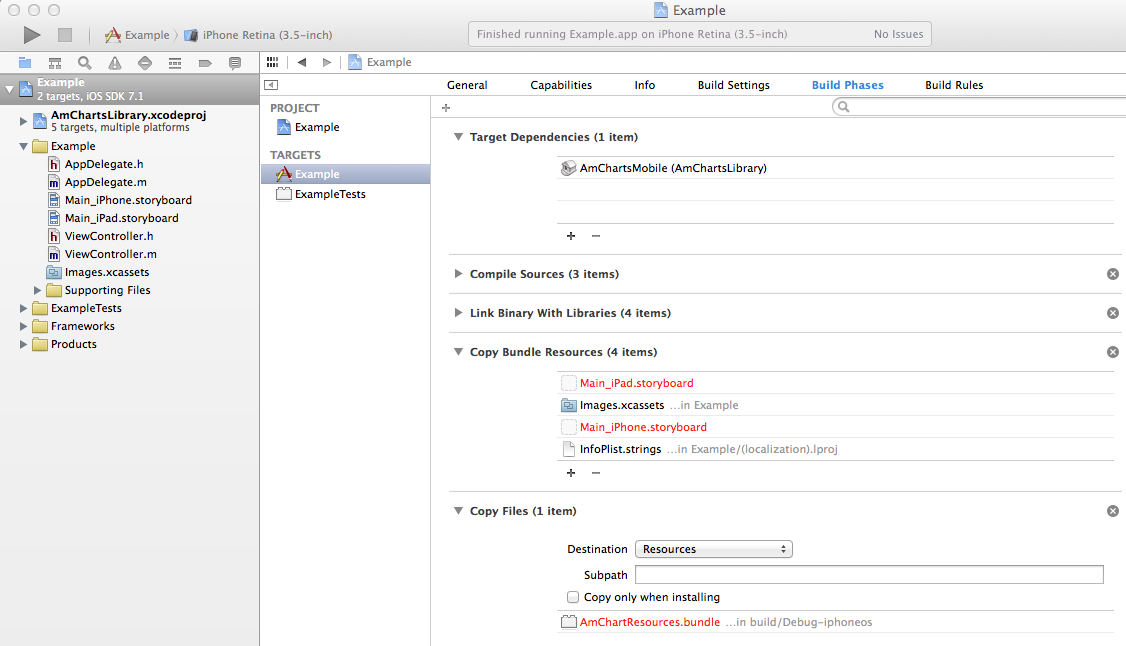
Task: Collapse the Example project root
Action: tap(9, 90)
